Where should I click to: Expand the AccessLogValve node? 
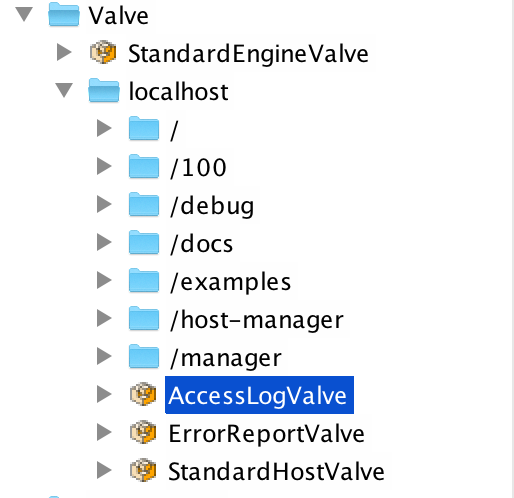pyautogui.click(x=104, y=394)
